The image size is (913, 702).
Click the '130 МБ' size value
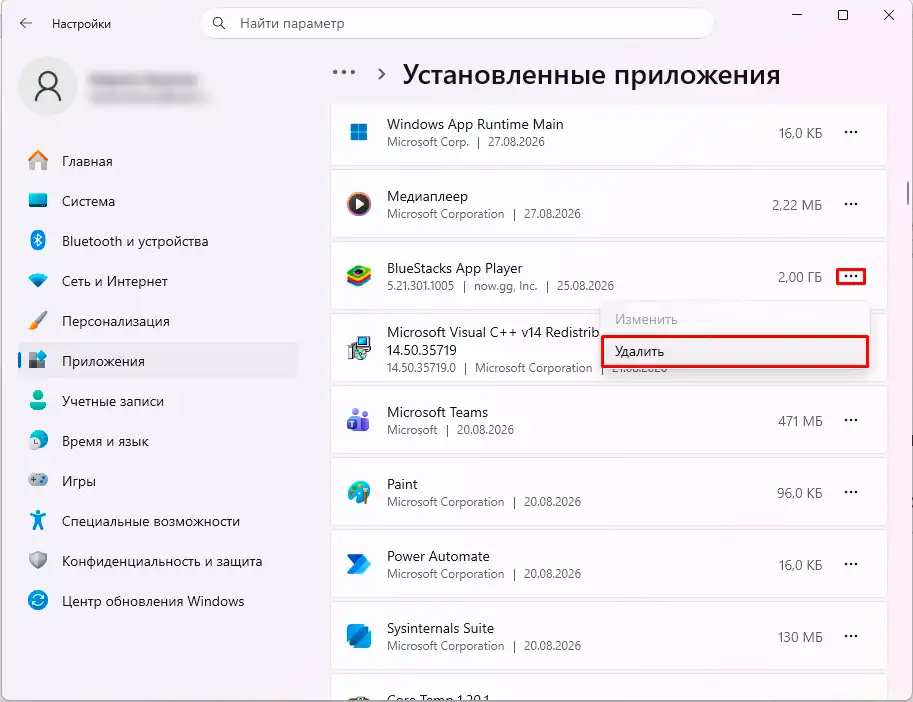point(800,637)
